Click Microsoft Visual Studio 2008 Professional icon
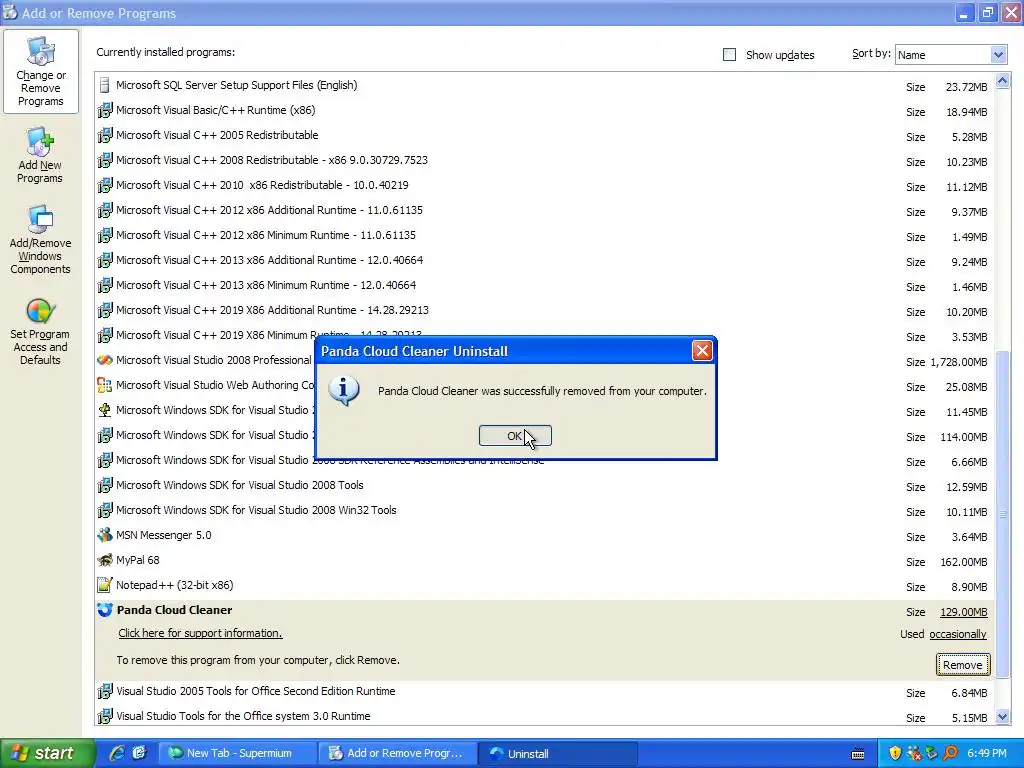Viewport: 1024px width, 768px height. click(x=104, y=360)
